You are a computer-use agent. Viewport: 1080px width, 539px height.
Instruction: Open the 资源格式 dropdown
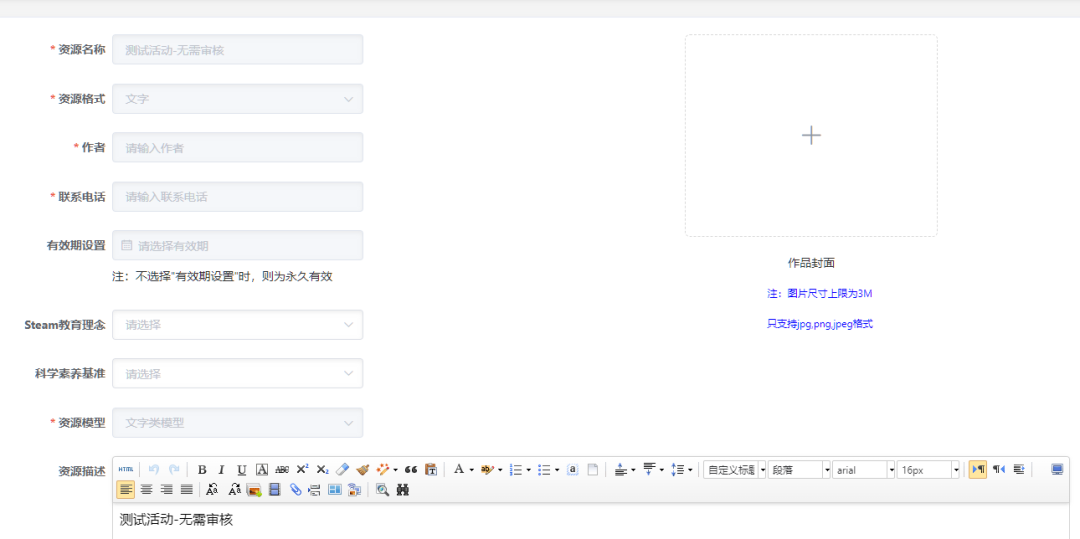(x=237, y=99)
